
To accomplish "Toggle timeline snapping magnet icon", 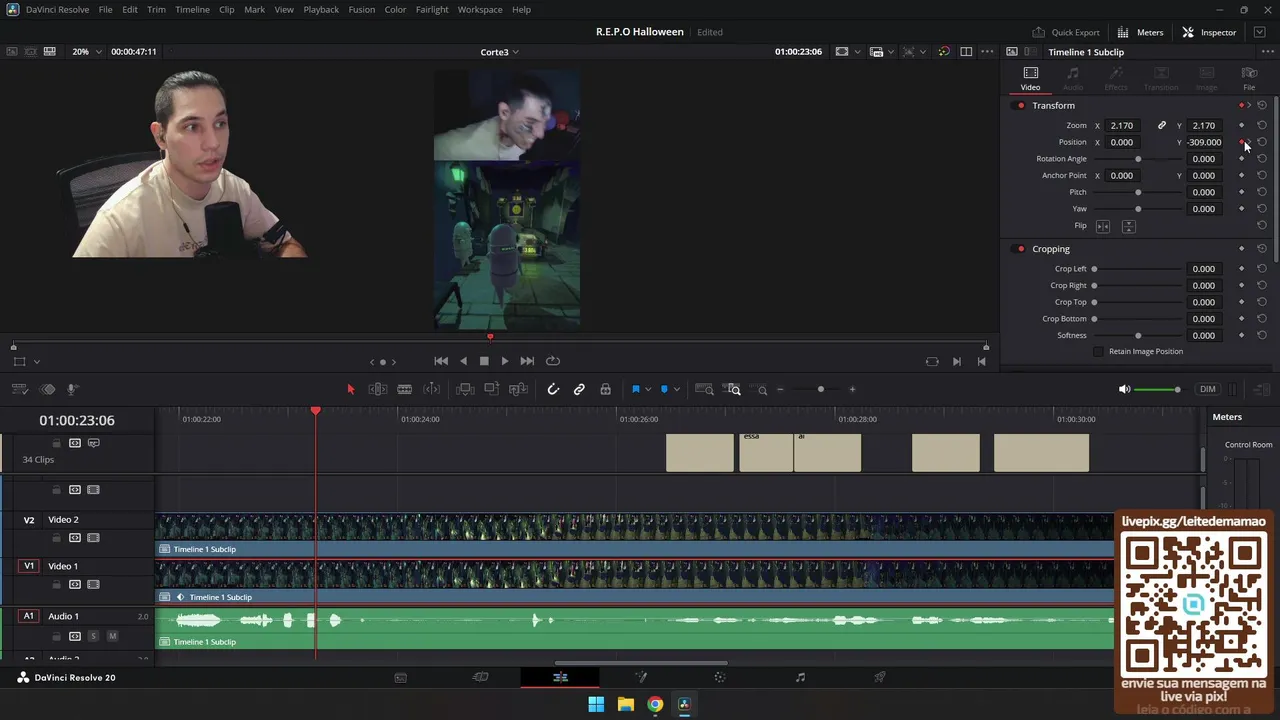I will click(x=553, y=389).
